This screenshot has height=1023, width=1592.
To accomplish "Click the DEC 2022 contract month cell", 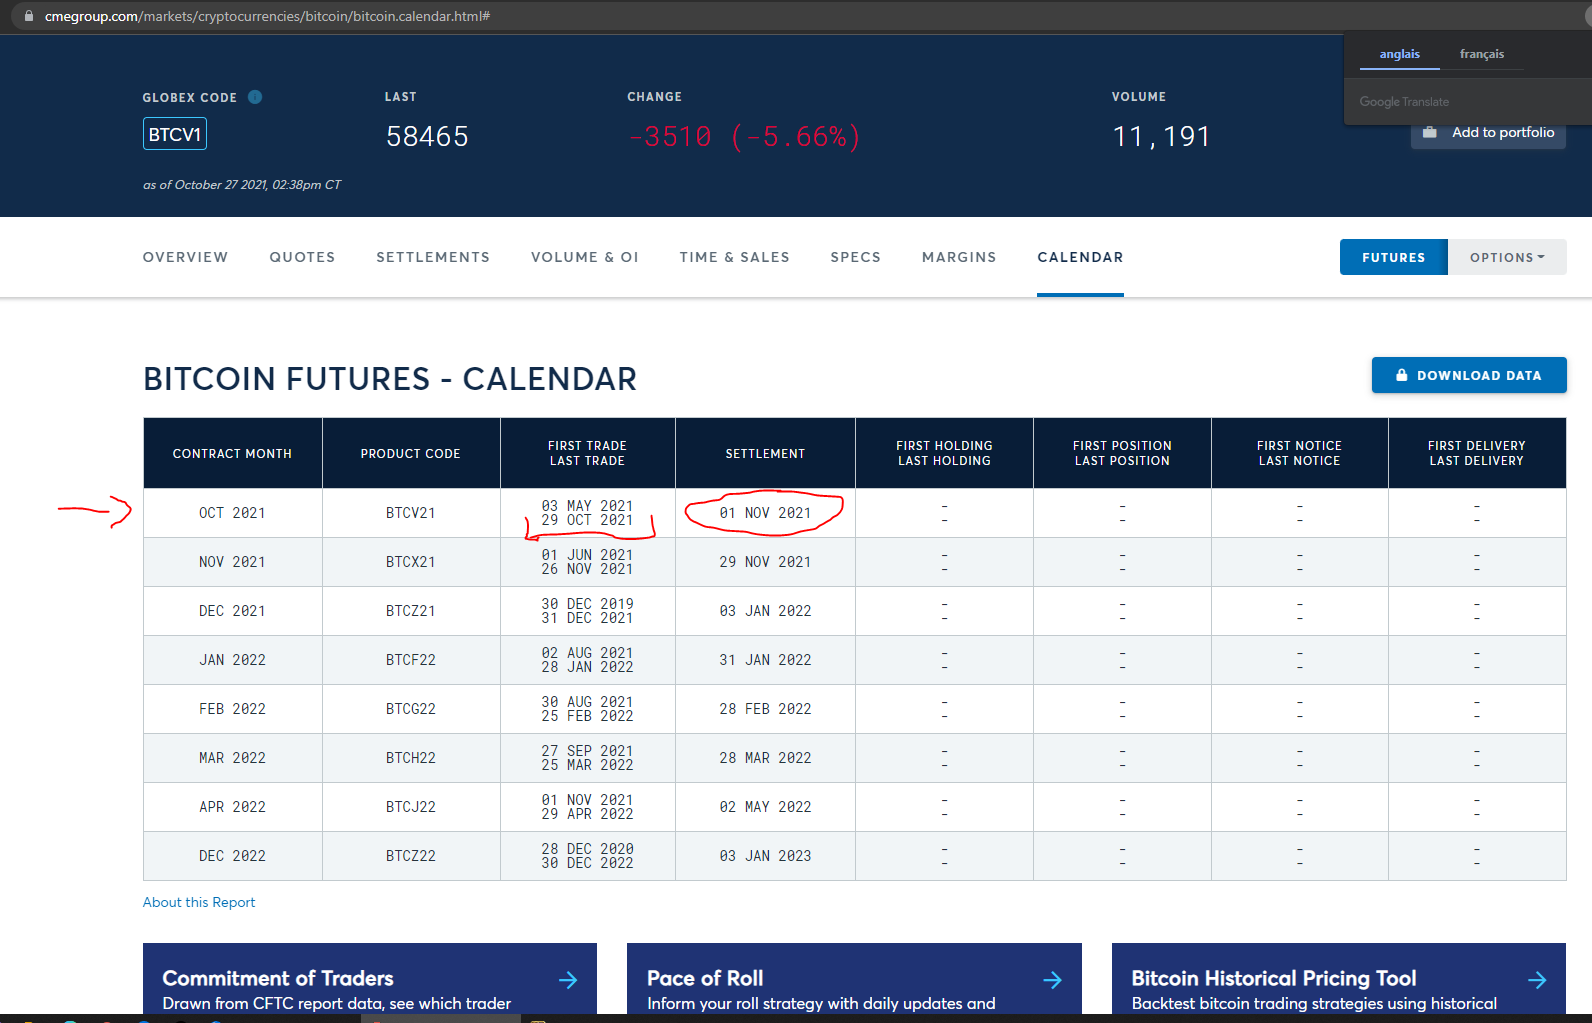I will tap(232, 856).
